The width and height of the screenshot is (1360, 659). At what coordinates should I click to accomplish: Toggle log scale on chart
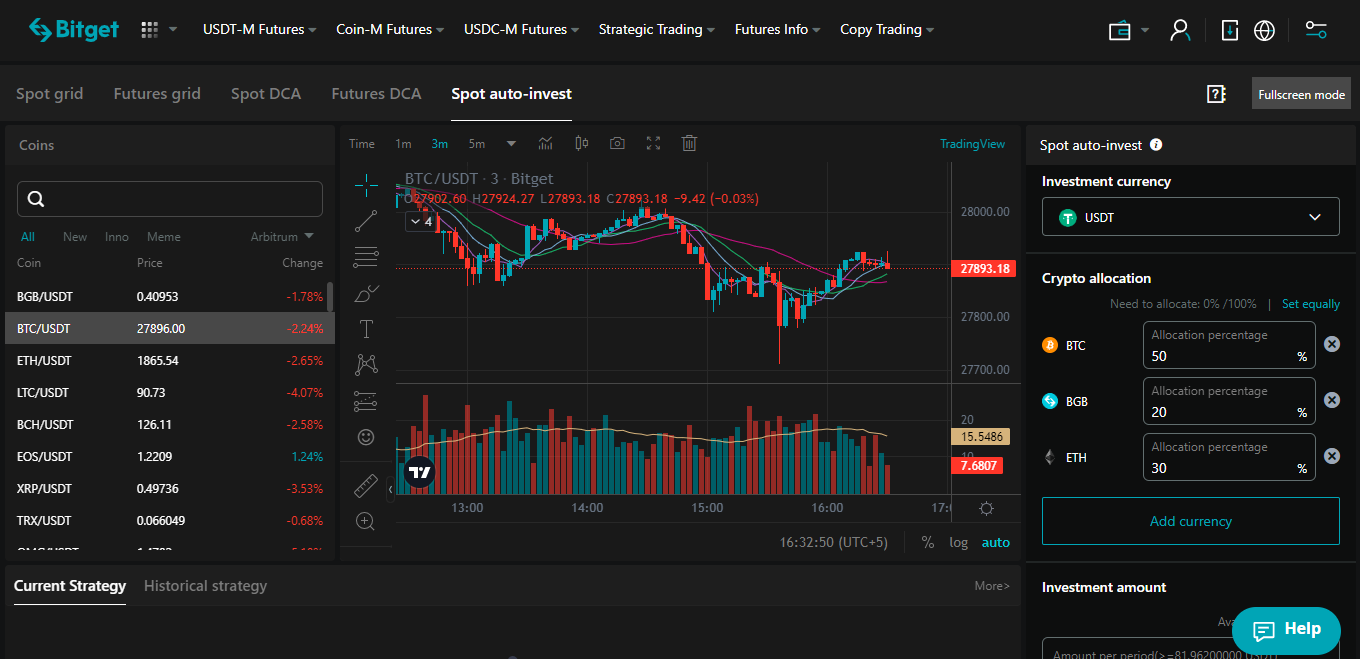coord(959,542)
